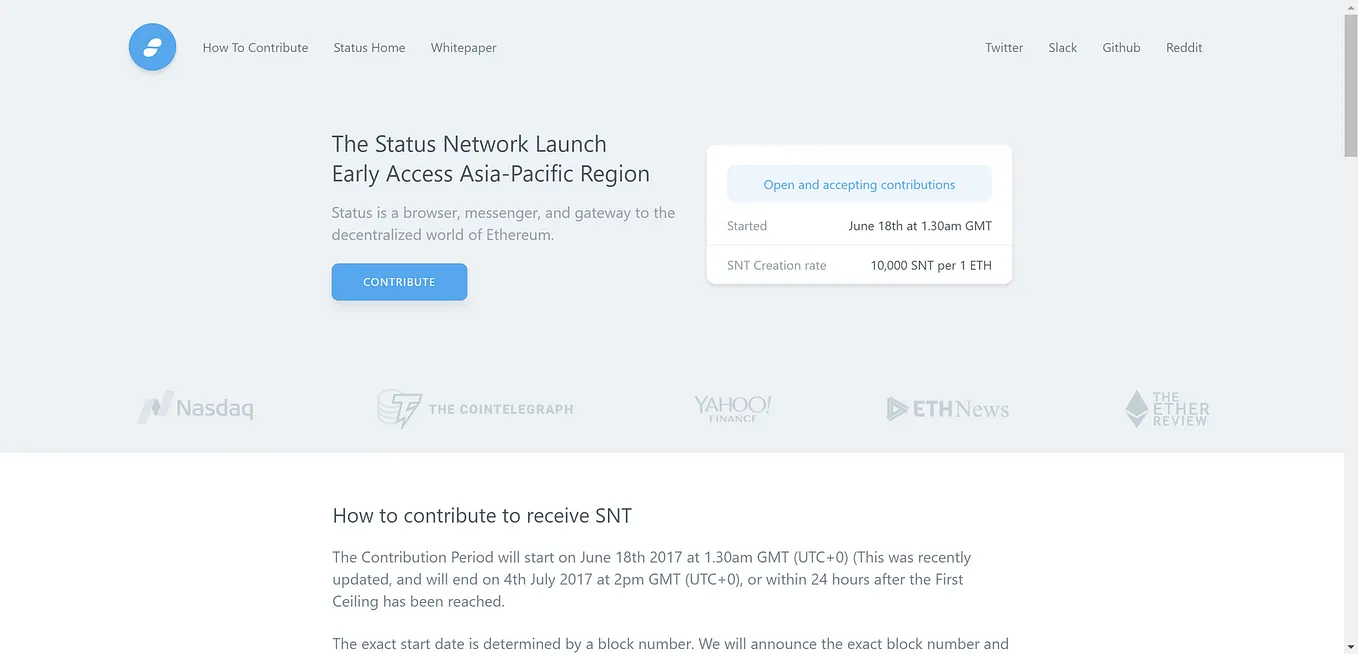Open How To Contribute nav item

coord(255,47)
